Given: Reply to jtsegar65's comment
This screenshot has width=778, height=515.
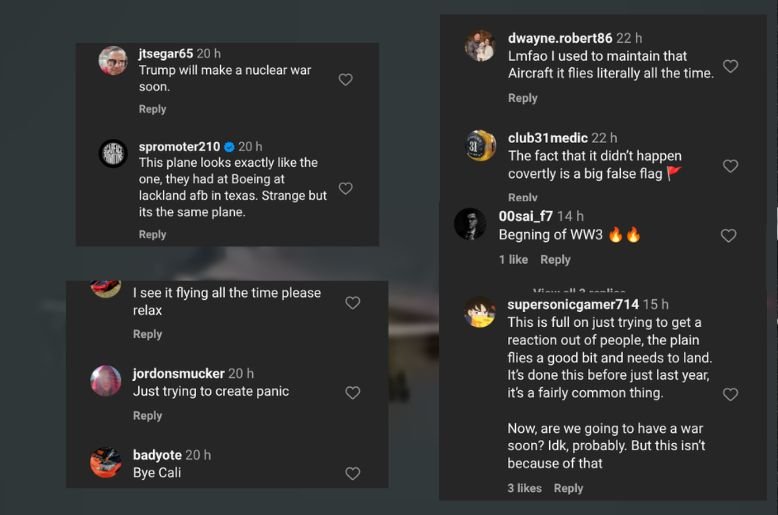Looking at the screenshot, I should [152, 109].
